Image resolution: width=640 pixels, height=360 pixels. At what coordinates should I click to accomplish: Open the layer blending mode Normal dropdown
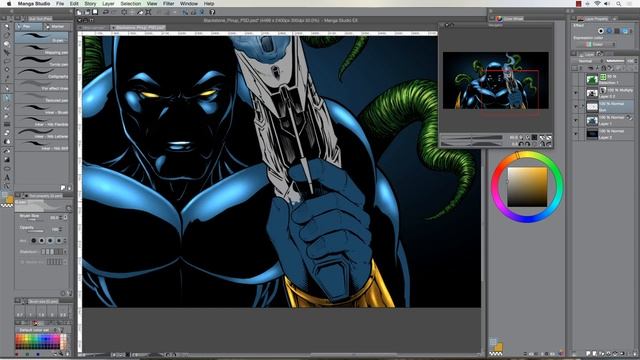(590, 61)
